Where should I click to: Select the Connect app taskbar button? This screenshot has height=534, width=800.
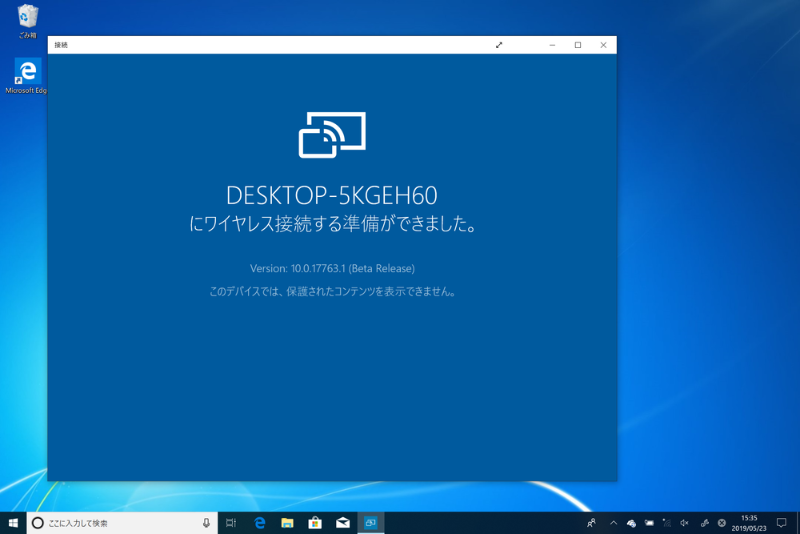coord(370,523)
